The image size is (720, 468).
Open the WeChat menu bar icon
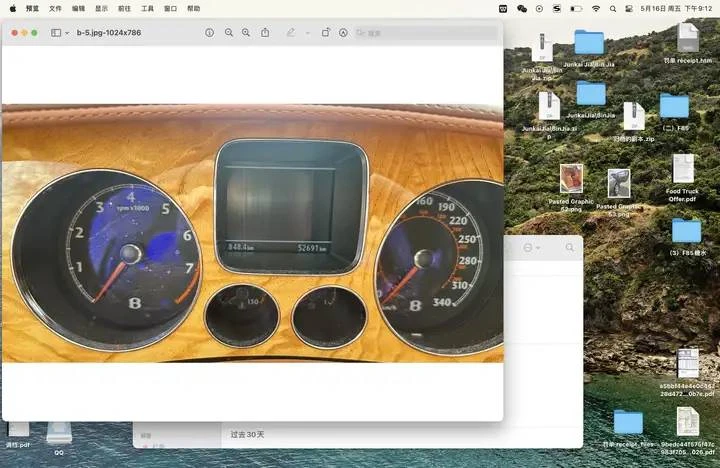tap(522, 8)
